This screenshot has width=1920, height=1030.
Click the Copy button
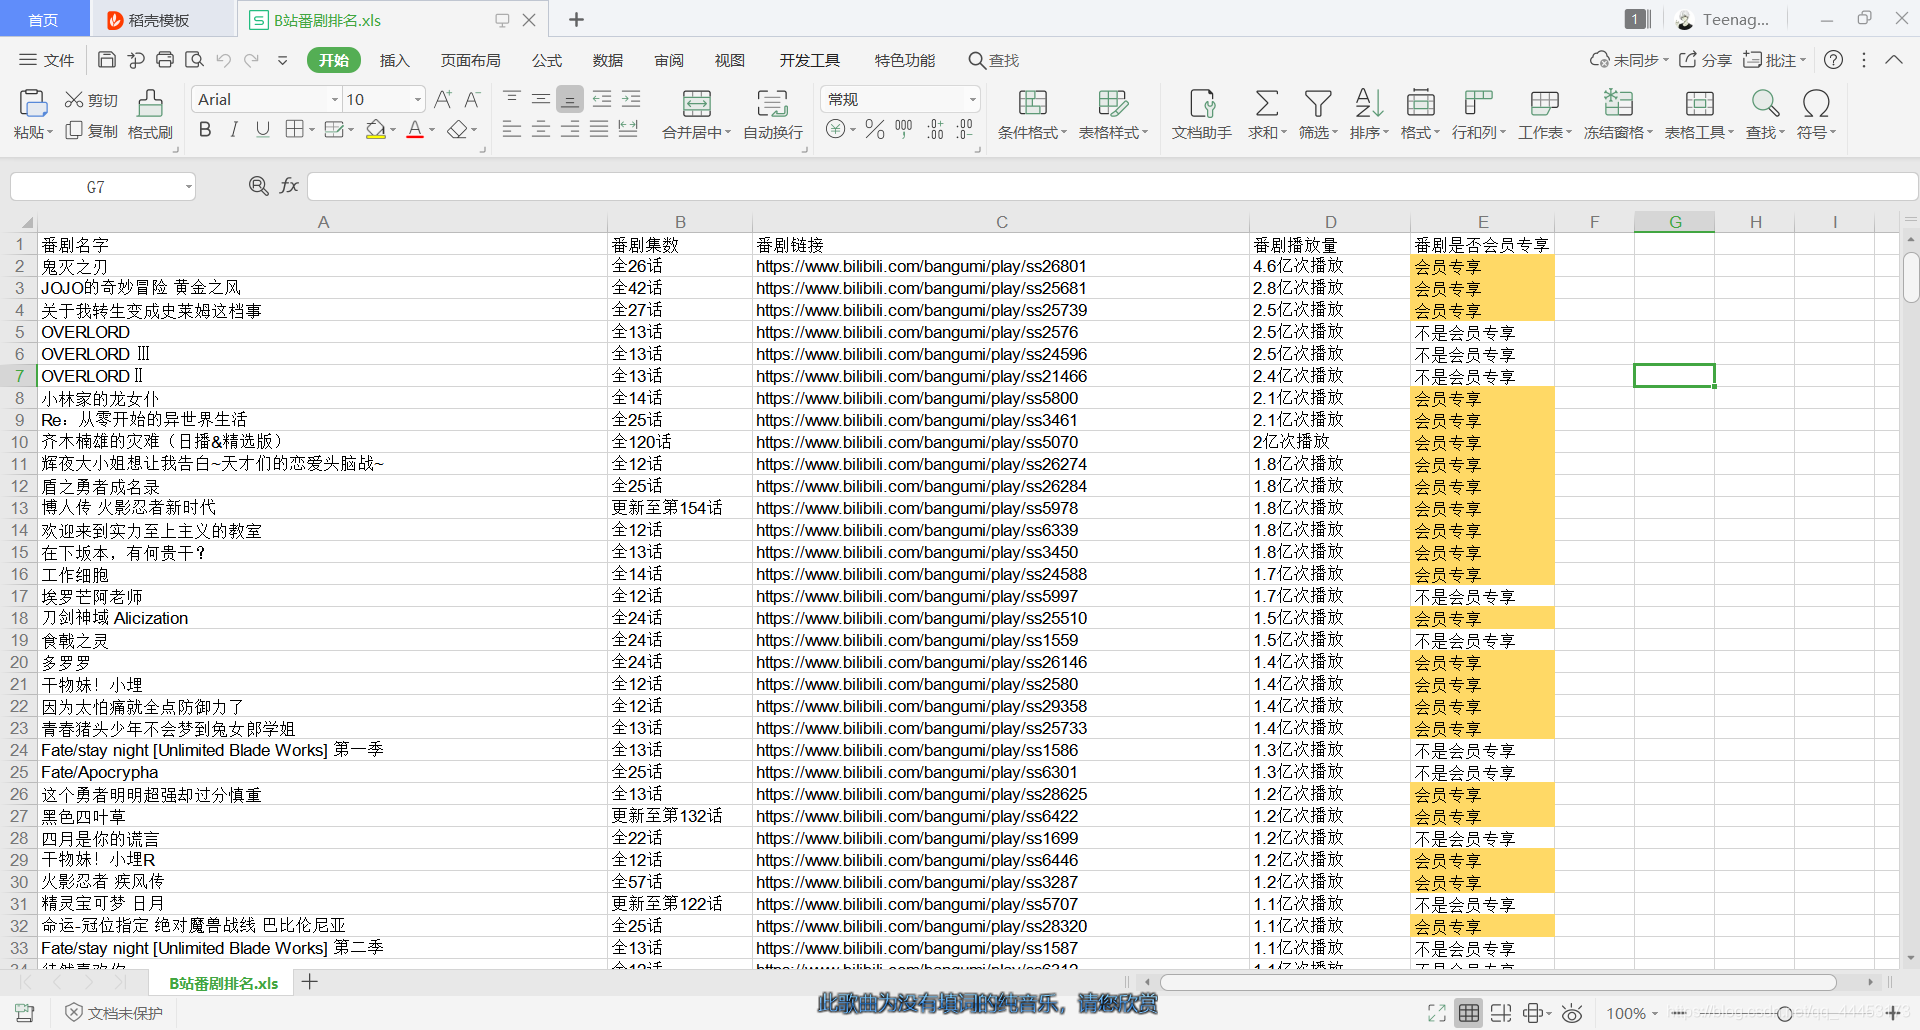click(x=90, y=131)
